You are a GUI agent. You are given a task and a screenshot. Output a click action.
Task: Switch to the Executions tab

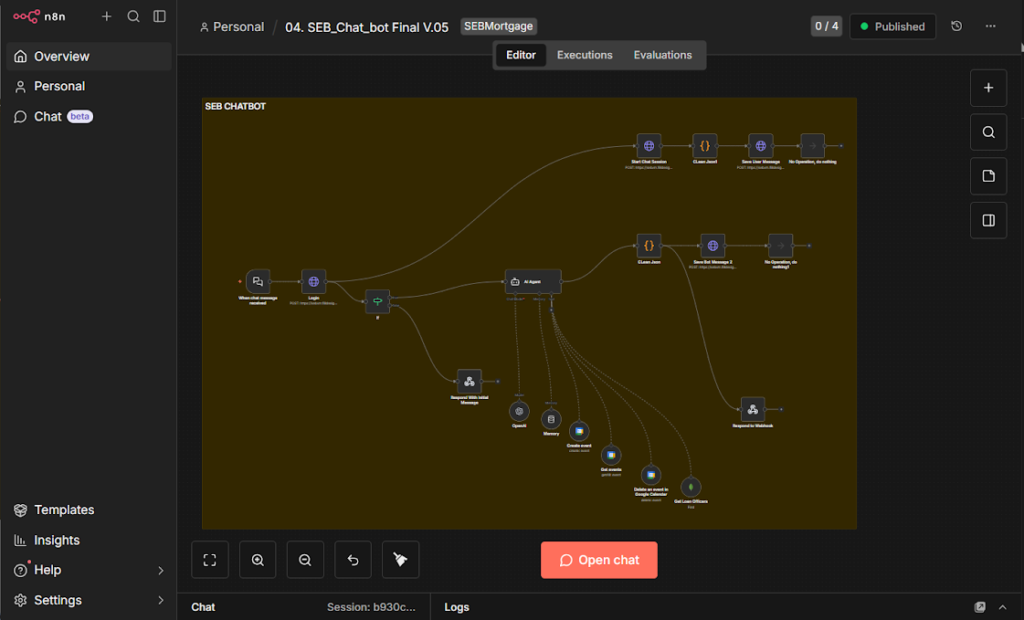(584, 55)
